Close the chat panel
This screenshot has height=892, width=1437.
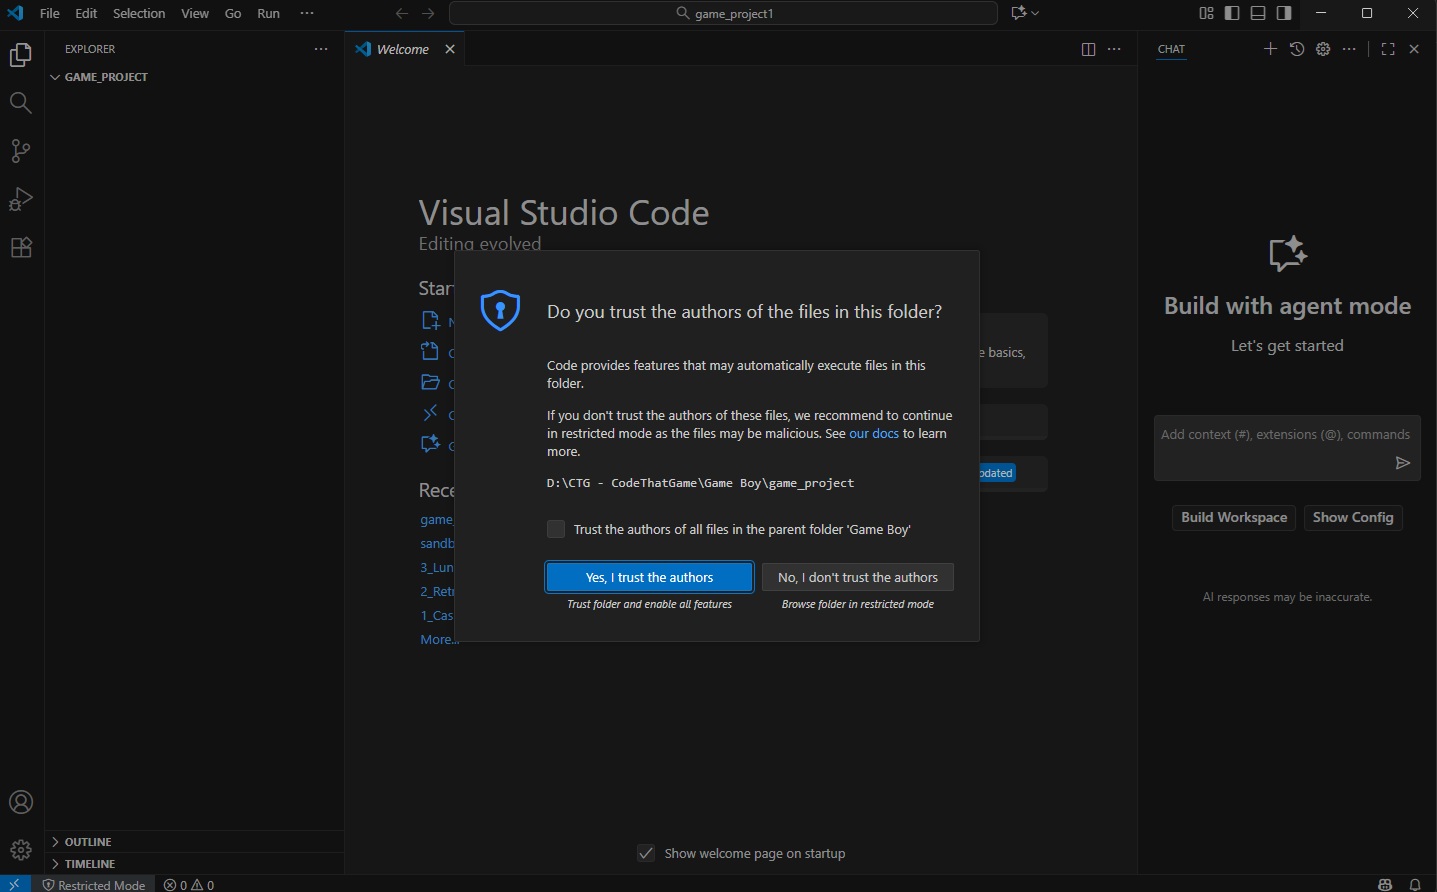(1414, 49)
